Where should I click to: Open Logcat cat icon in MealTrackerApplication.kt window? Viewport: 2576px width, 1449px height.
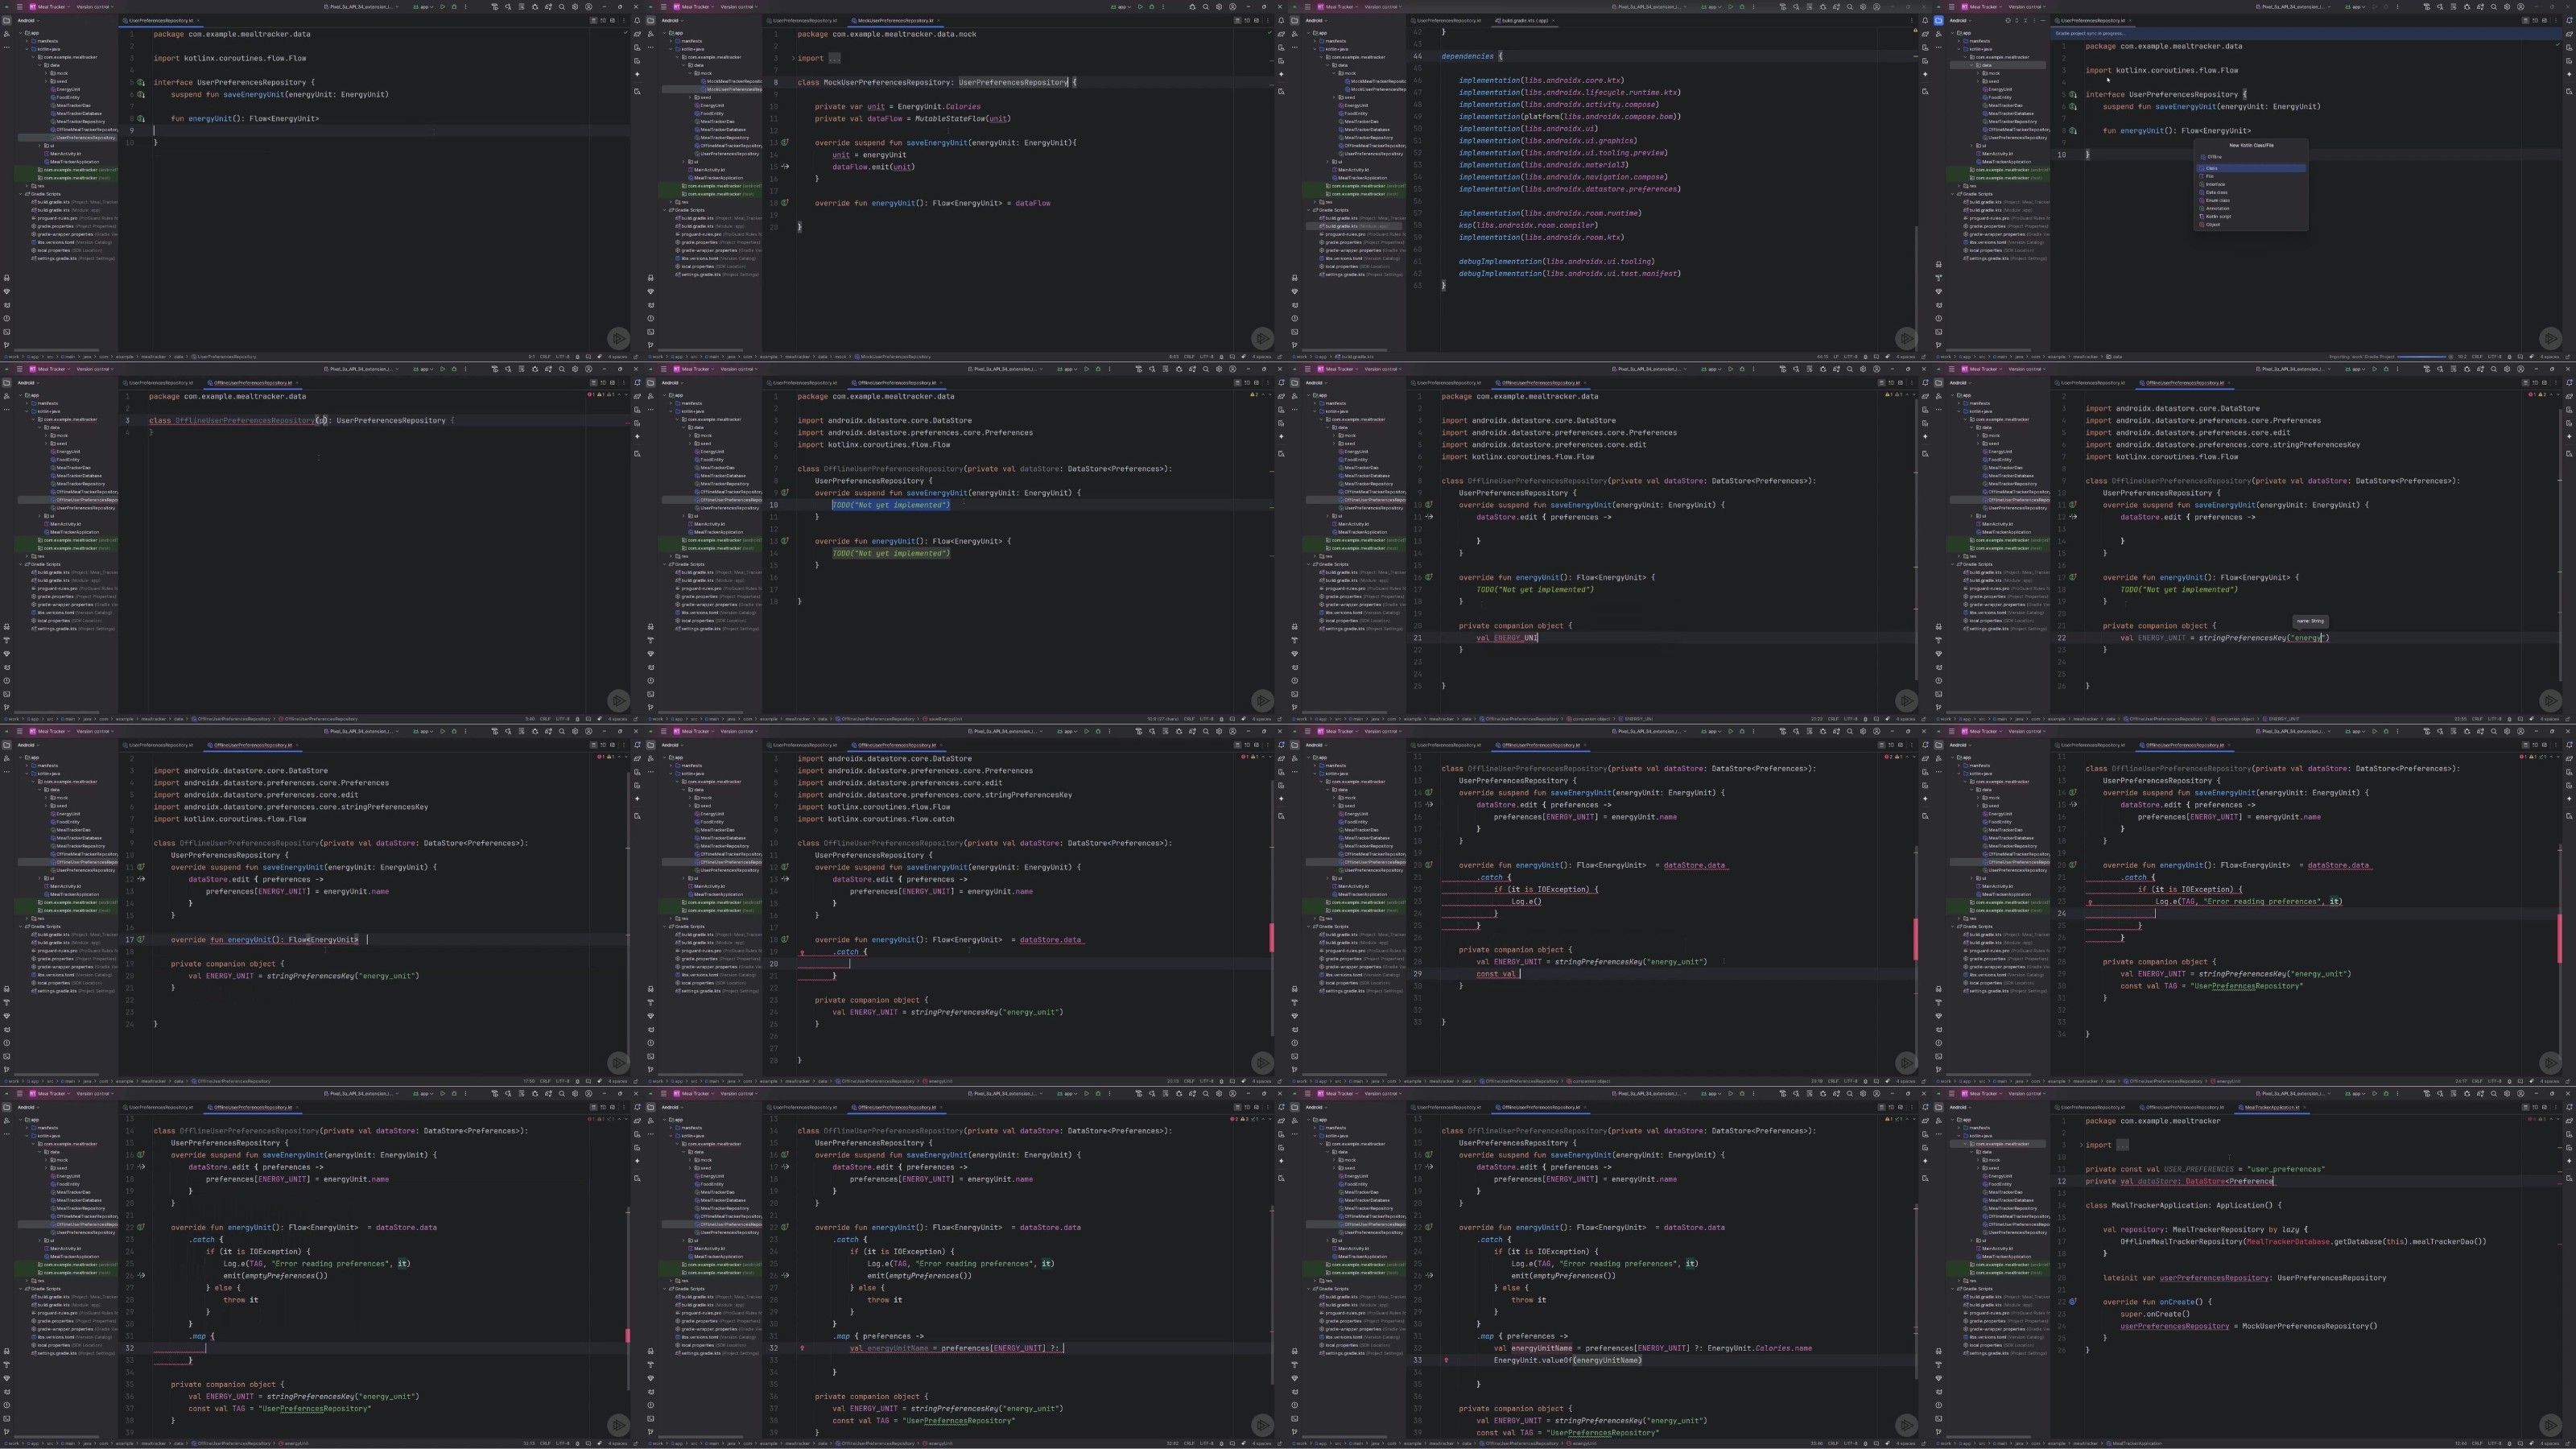click(1939, 1392)
